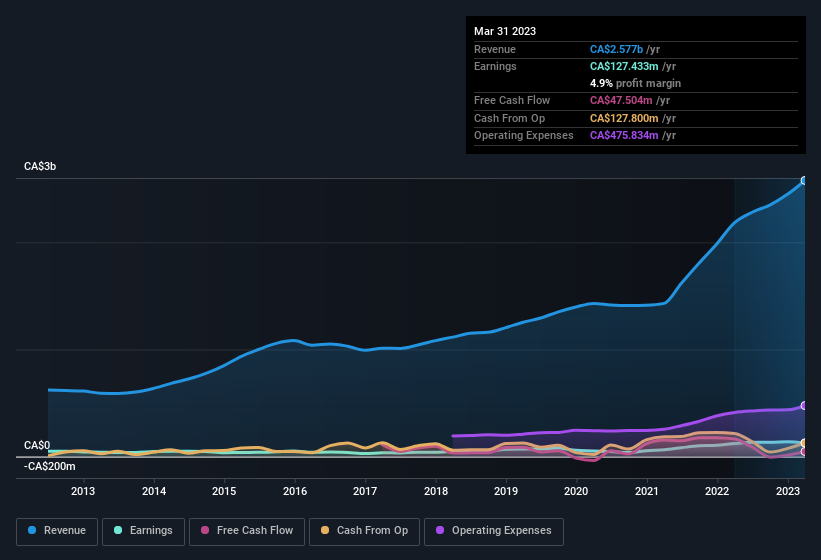
Task: Click the 2022 x-axis label
Action: 717,491
